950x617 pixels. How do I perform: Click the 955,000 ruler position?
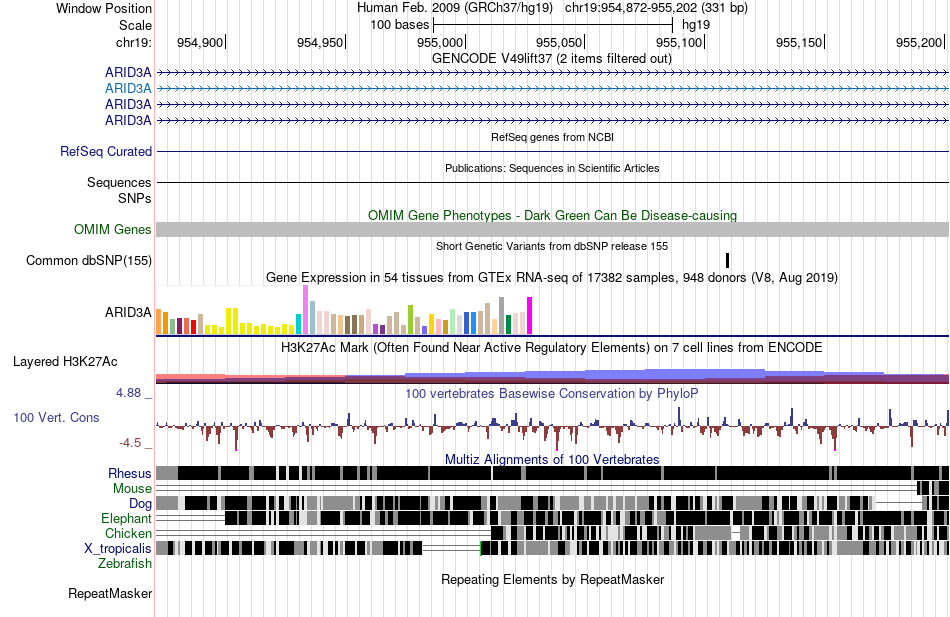coord(440,42)
